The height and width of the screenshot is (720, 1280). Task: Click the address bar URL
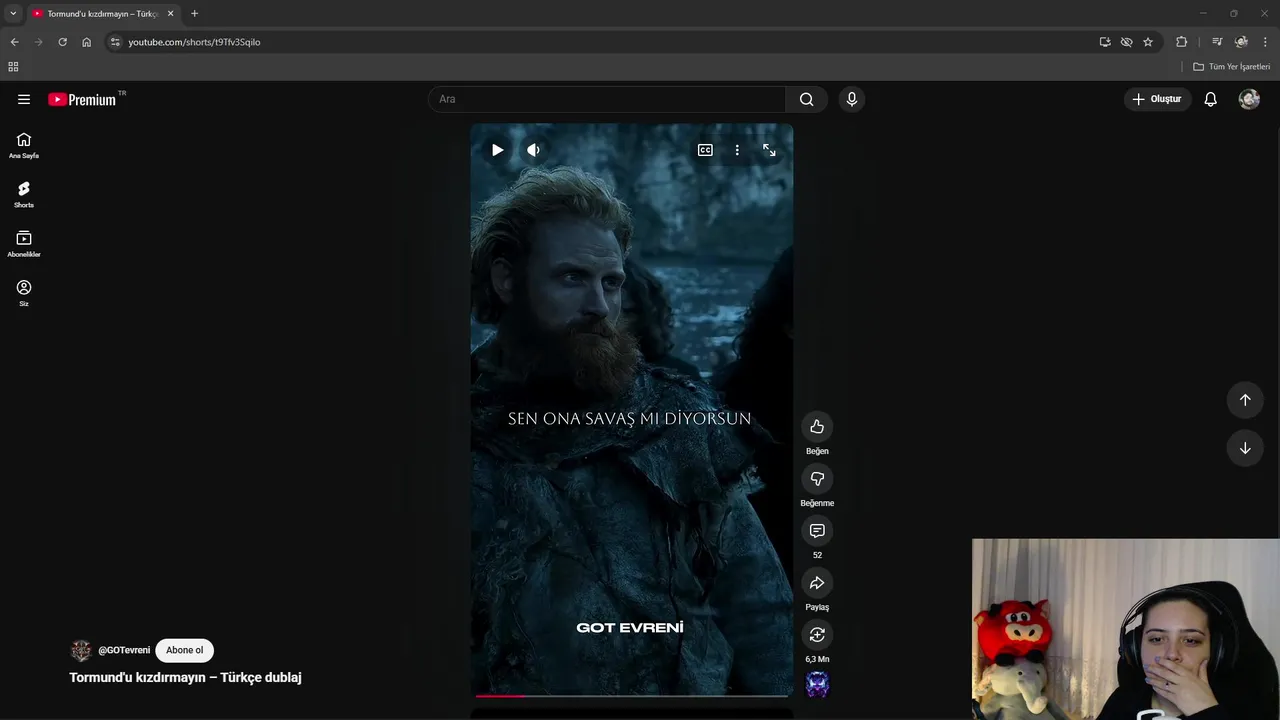pyautogui.click(x=194, y=42)
